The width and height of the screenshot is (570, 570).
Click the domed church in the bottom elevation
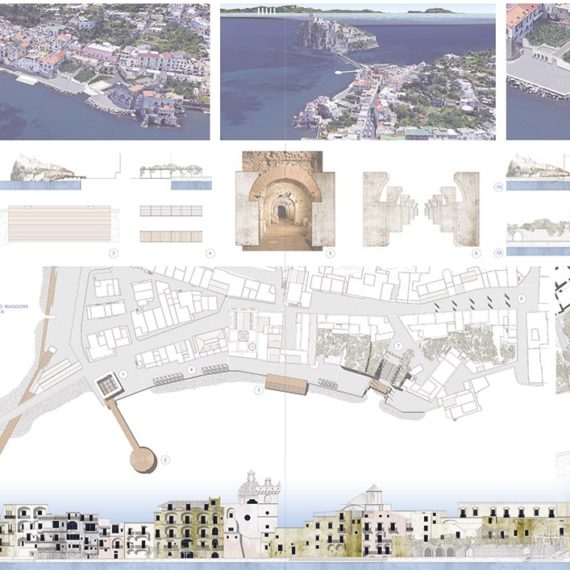point(252,514)
